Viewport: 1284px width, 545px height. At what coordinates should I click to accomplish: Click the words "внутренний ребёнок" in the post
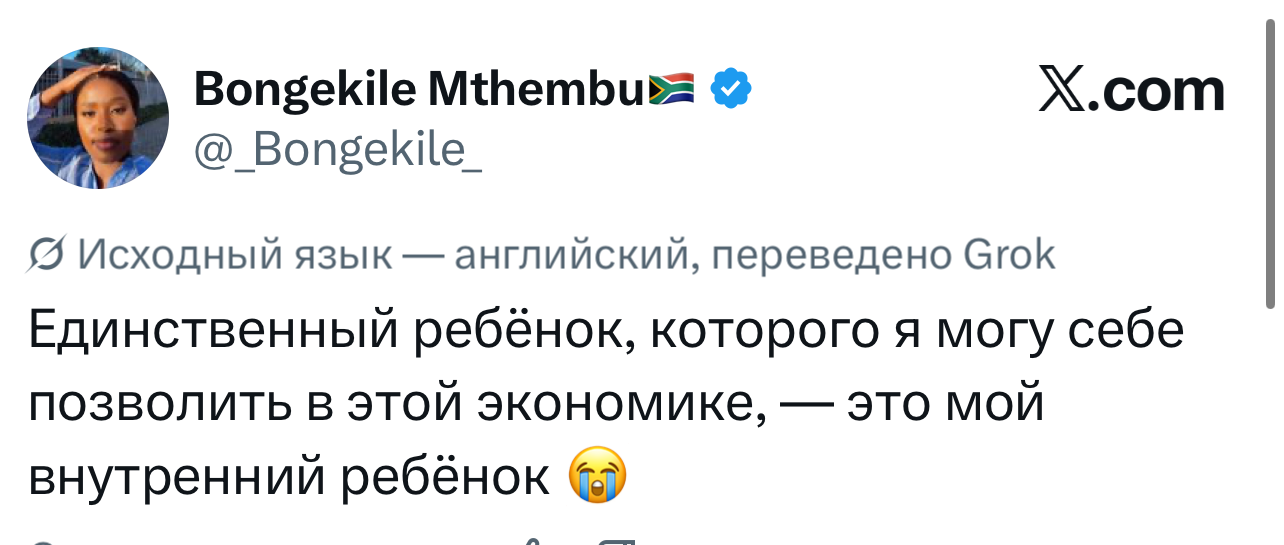pyautogui.click(x=288, y=476)
